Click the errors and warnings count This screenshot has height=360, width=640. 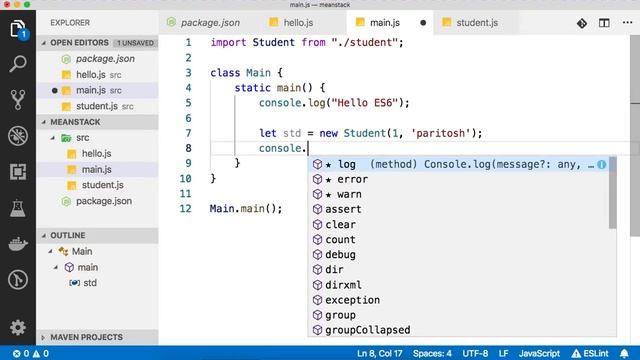(x=31, y=353)
